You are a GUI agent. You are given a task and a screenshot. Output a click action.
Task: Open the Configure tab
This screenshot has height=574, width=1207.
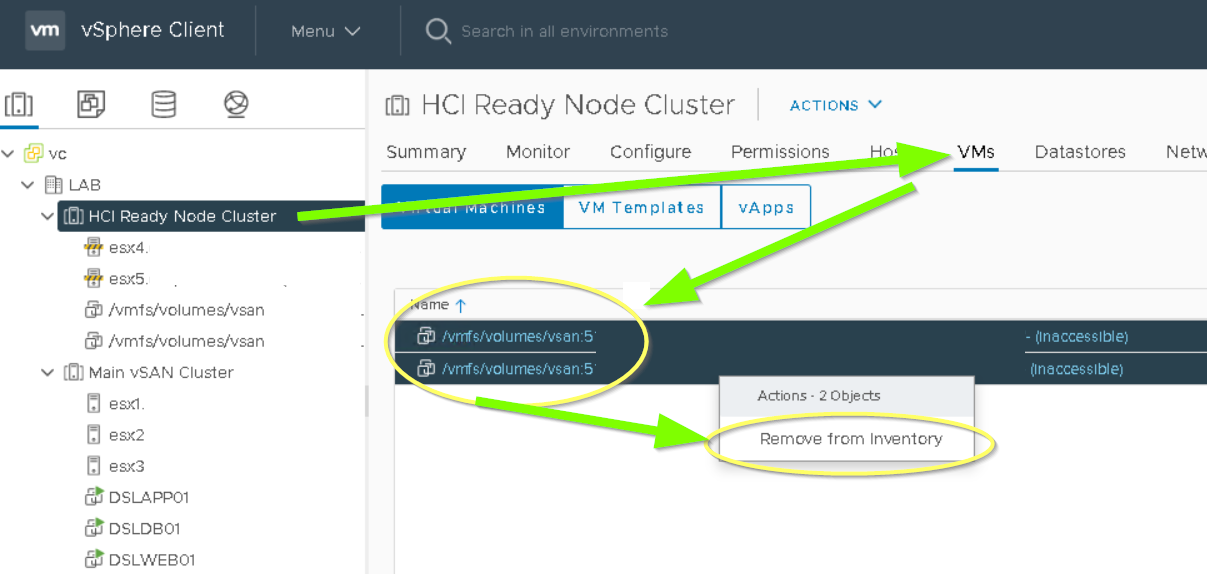(x=651, y=152)
